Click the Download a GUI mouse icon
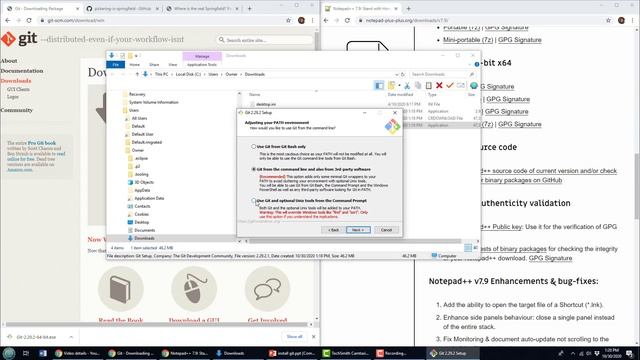The image size is (640, 360). point(194,289)
